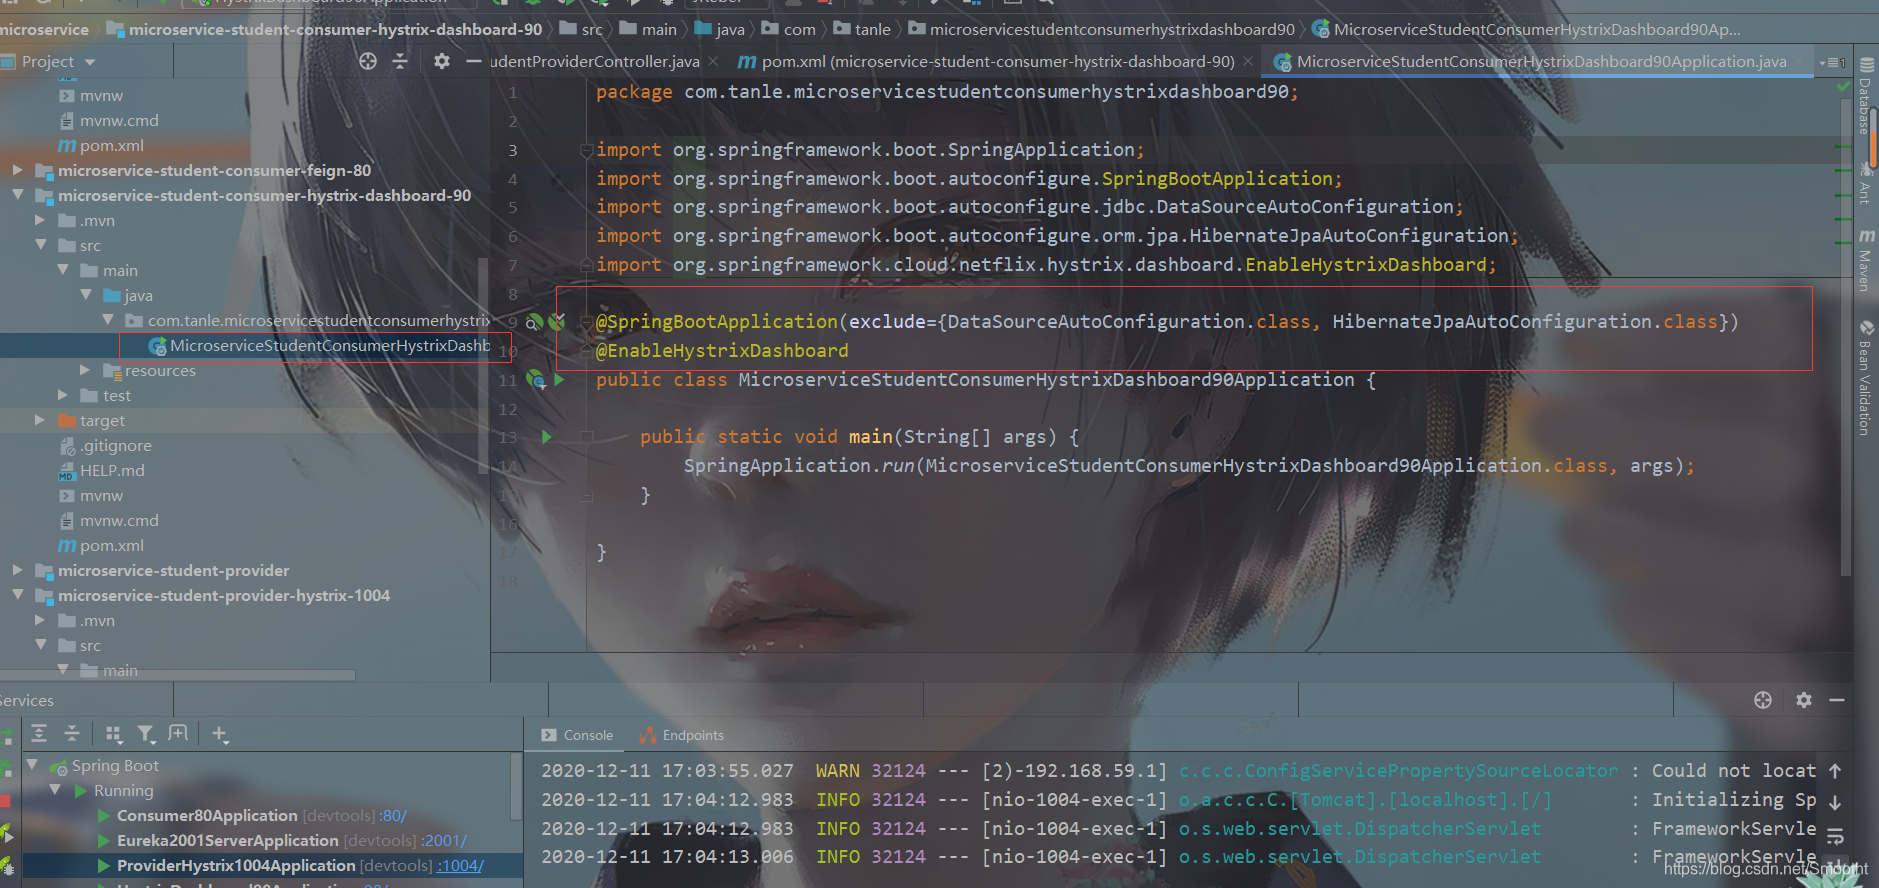1879x888 pixels.
Task: Open Filter options in Services
Action: pyautogui.click(x=146, y=735)
